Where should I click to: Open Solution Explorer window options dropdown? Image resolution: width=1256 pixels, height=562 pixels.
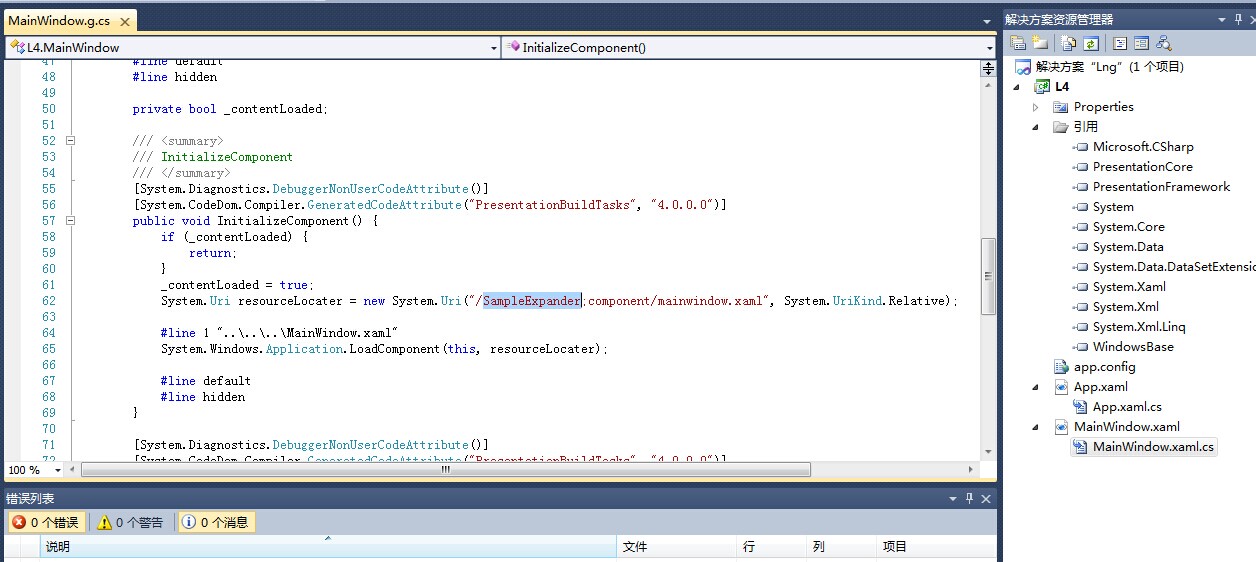coord(1223,19)
